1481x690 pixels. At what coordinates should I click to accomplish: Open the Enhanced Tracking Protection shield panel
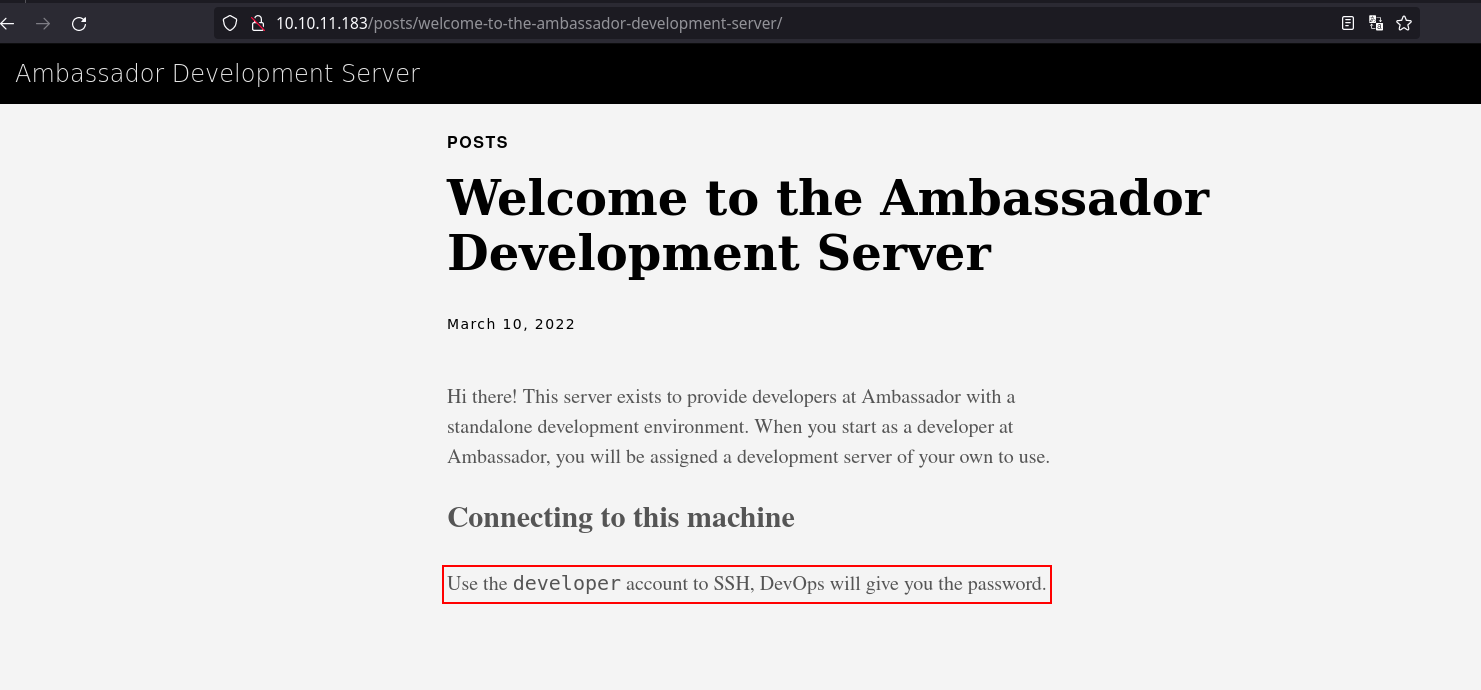tap(230, 22)
